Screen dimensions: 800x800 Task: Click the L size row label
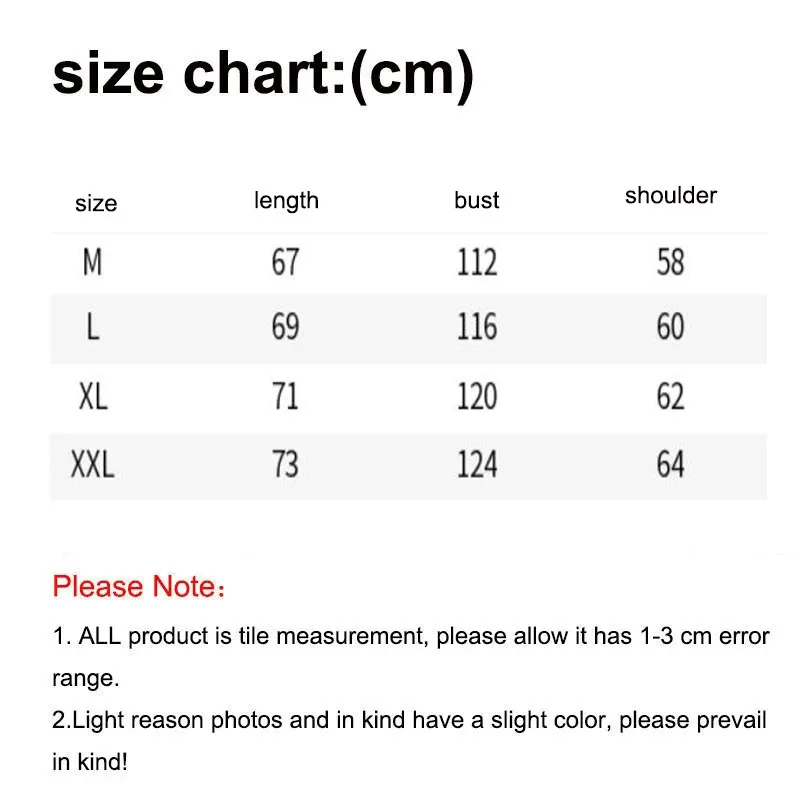tap(93, 327)
